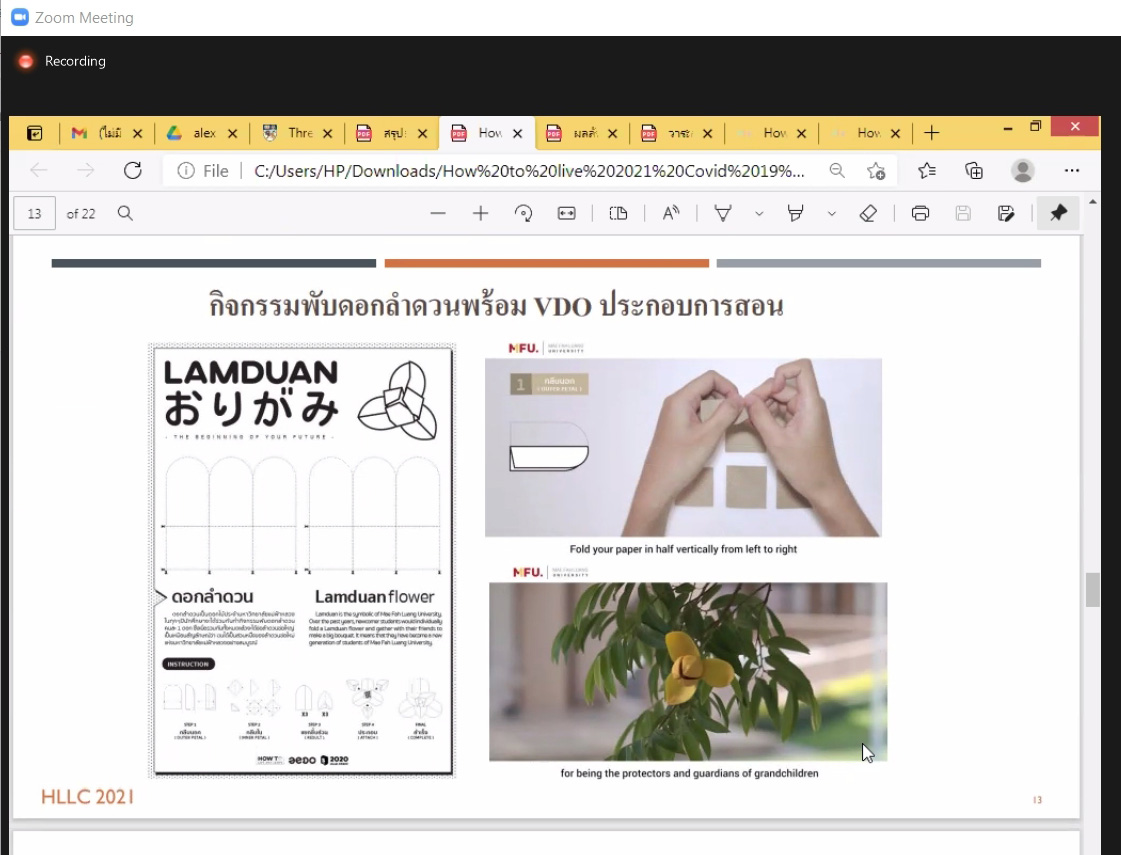Image resolution: width=1121 pixels, height=855 pixels.
Task: Activate fit to width view
Action: (566, 213)
